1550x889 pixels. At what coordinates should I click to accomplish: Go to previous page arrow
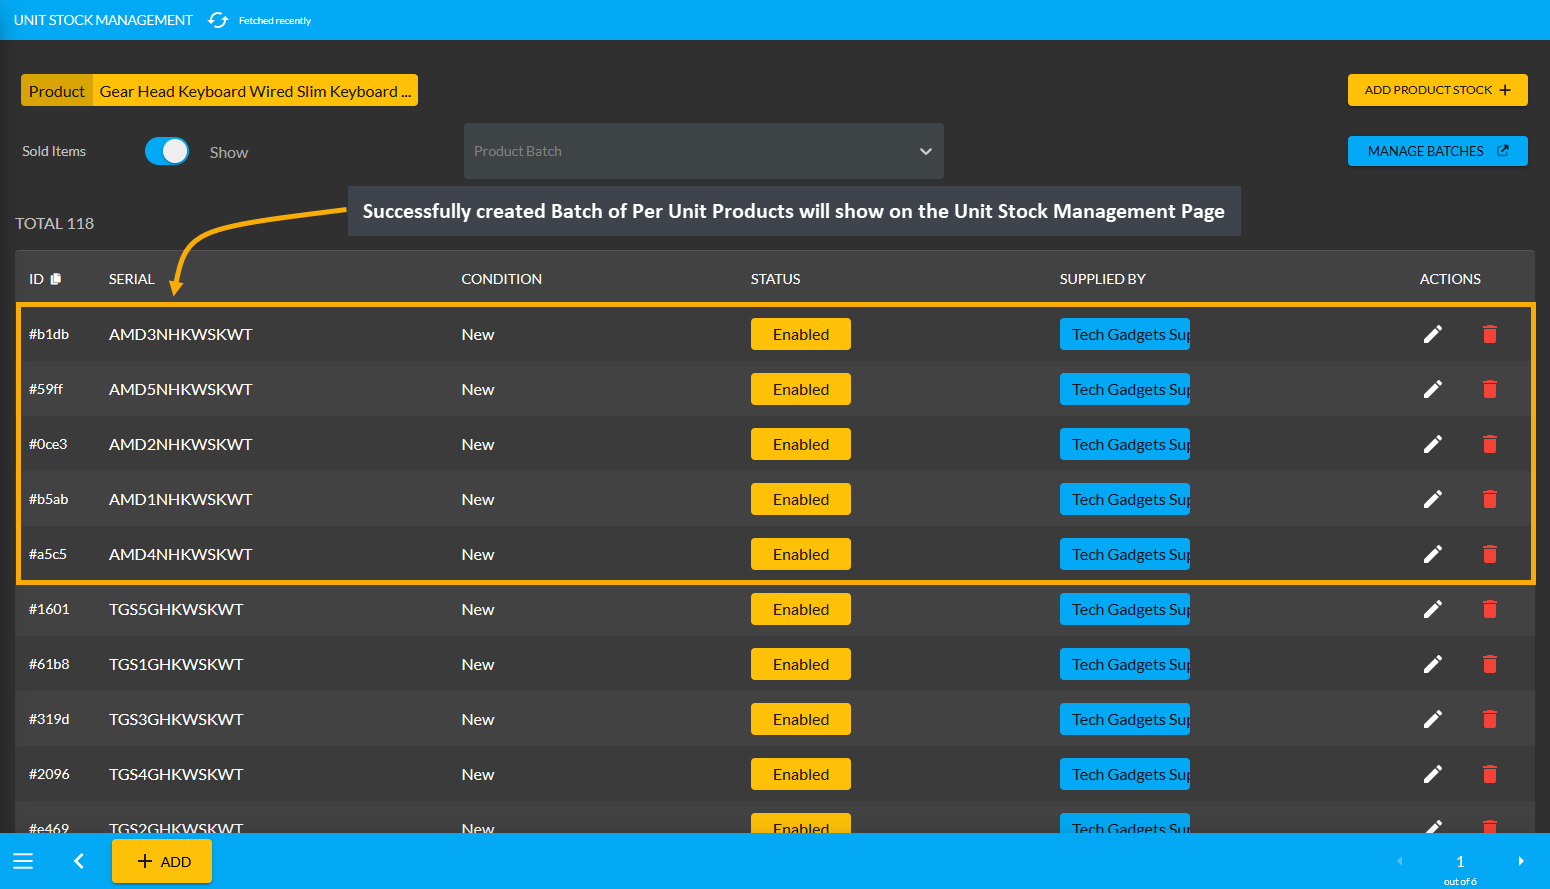(x=1400, y=861)
